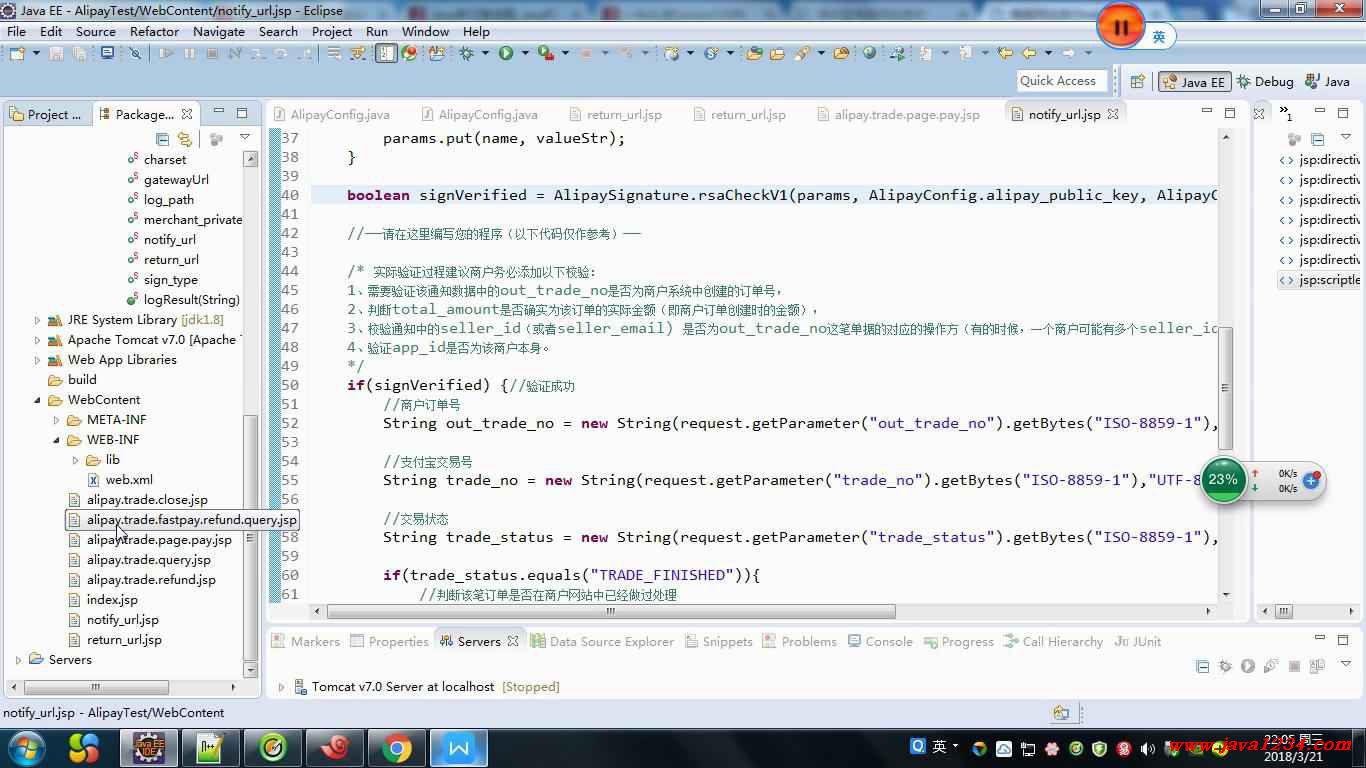Click the Open Perspective icon
Screen dimensions: 1366x768
(1137, 82)
